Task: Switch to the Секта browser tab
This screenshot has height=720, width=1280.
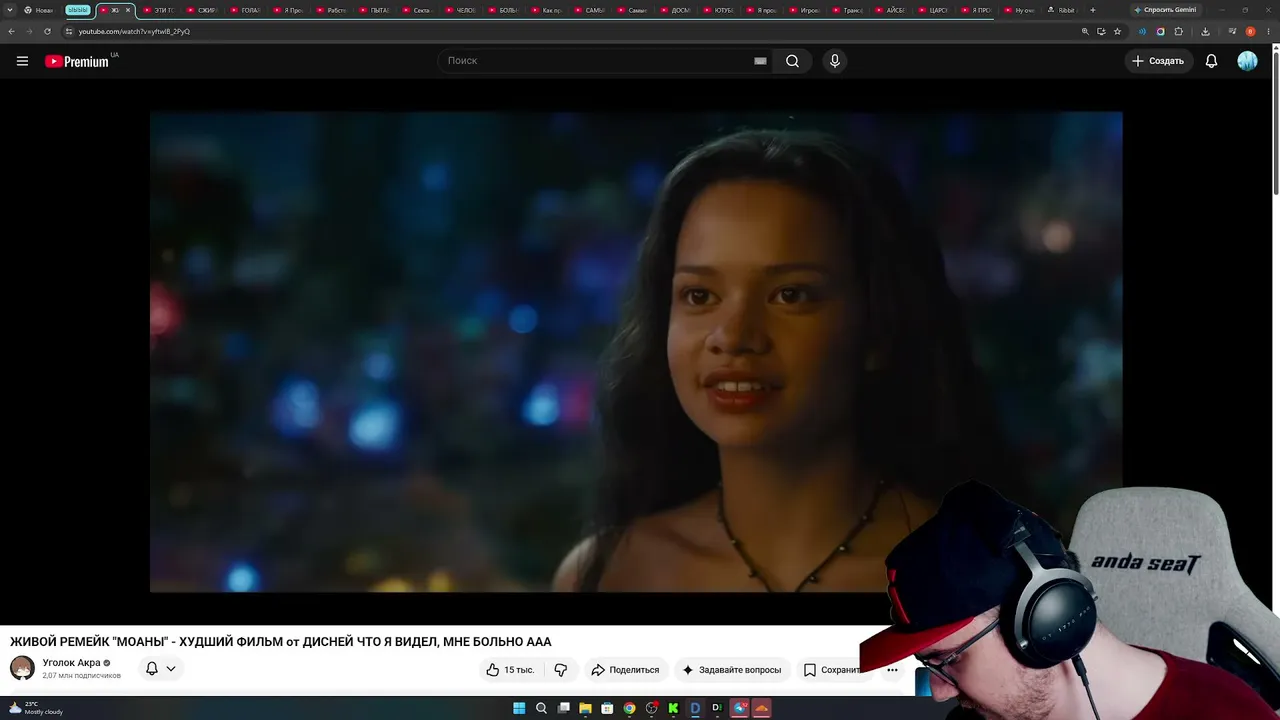Action: (417, 10)
